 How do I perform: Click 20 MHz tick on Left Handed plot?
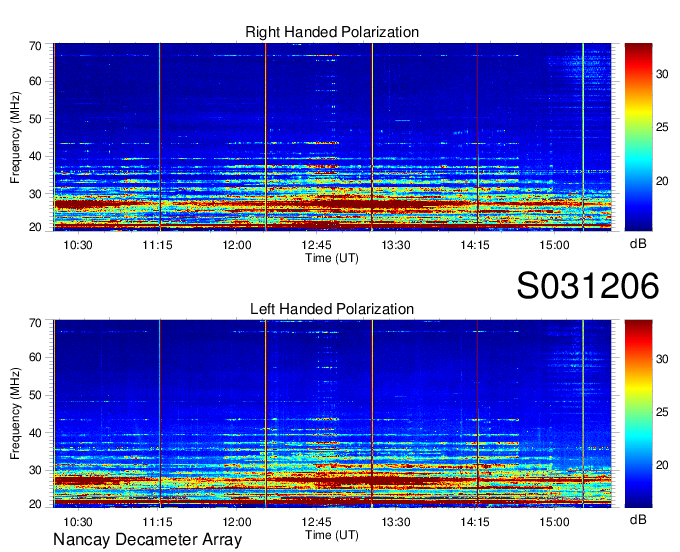point(35,504)
